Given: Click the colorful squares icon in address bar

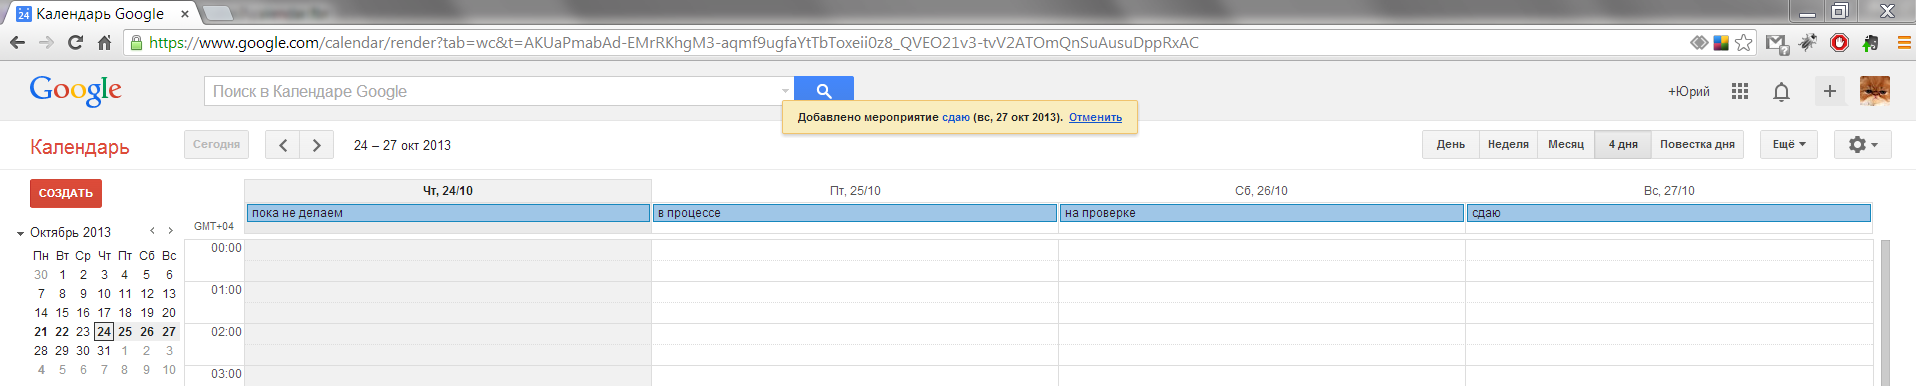Looking at the screenshot, I should [x=1721, y=42].
